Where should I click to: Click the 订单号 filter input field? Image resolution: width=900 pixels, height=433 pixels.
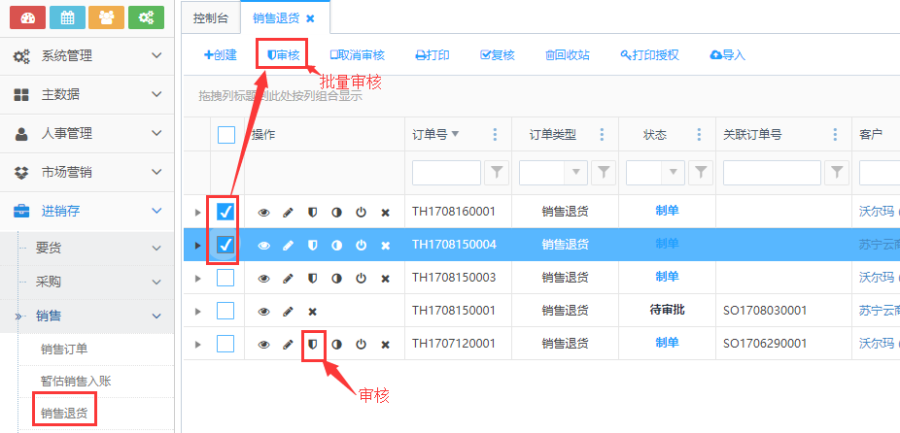click(x=446, y=173)
